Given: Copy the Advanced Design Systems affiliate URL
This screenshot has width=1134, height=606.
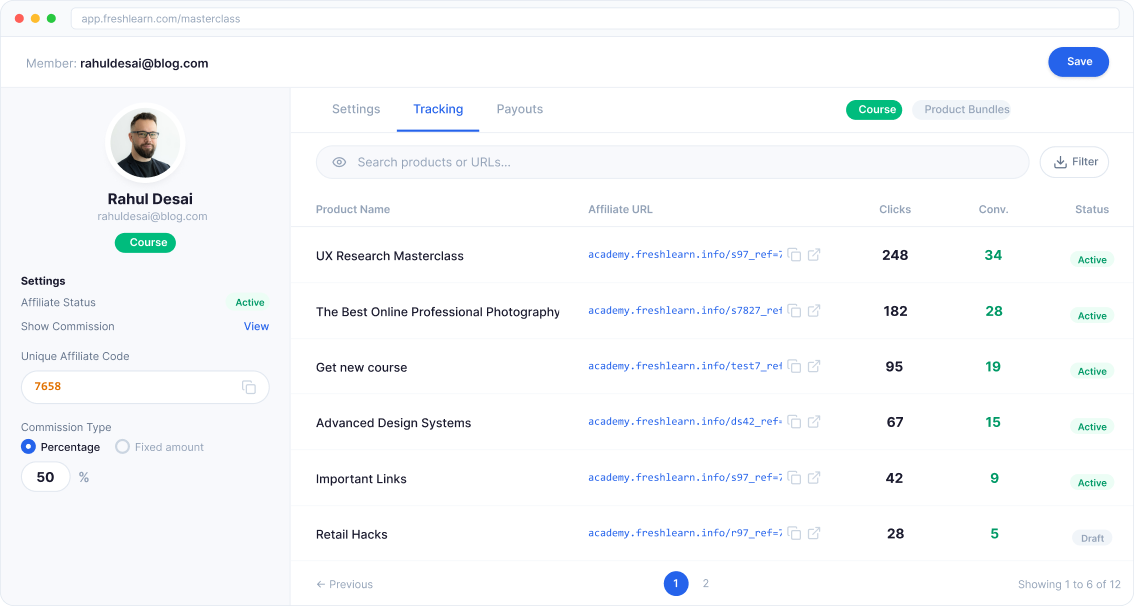Looking at the screenshot, I should pos(795,422).
